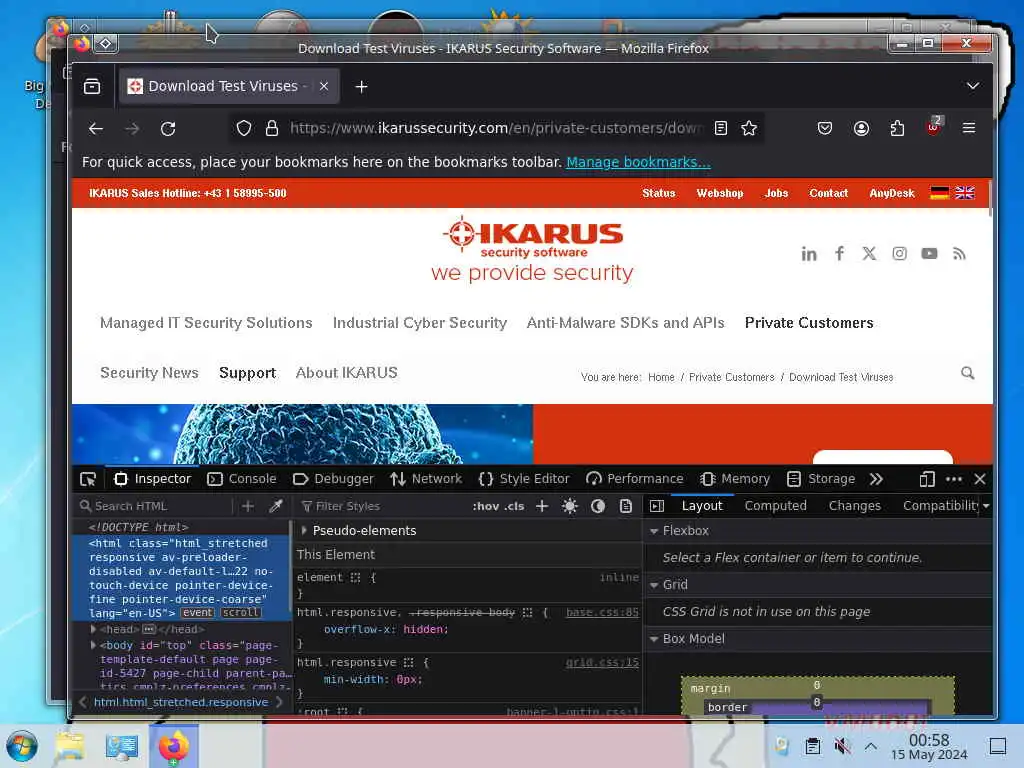Image resolution: width=1024 pixels, height=768 pixels.
Task: Click the scroll badge on html node
Action: (x=240, y=613)
